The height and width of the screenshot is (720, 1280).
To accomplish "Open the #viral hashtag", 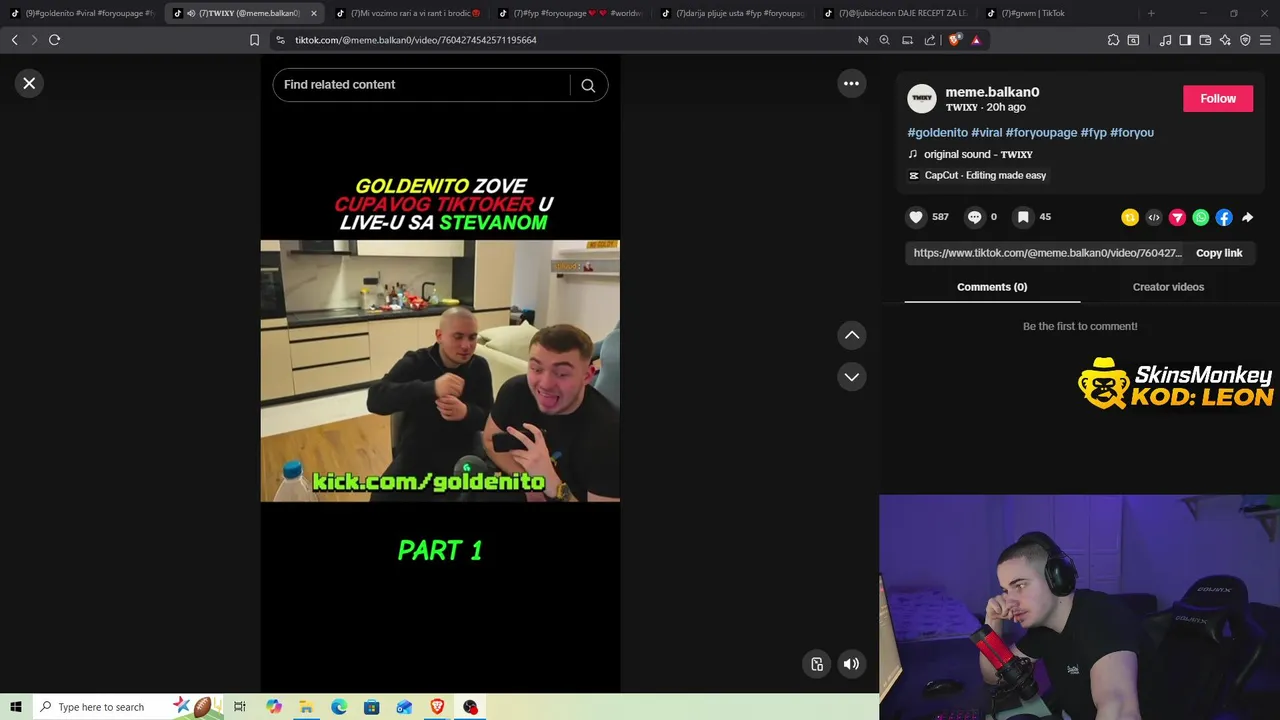I will pos(986,132).
